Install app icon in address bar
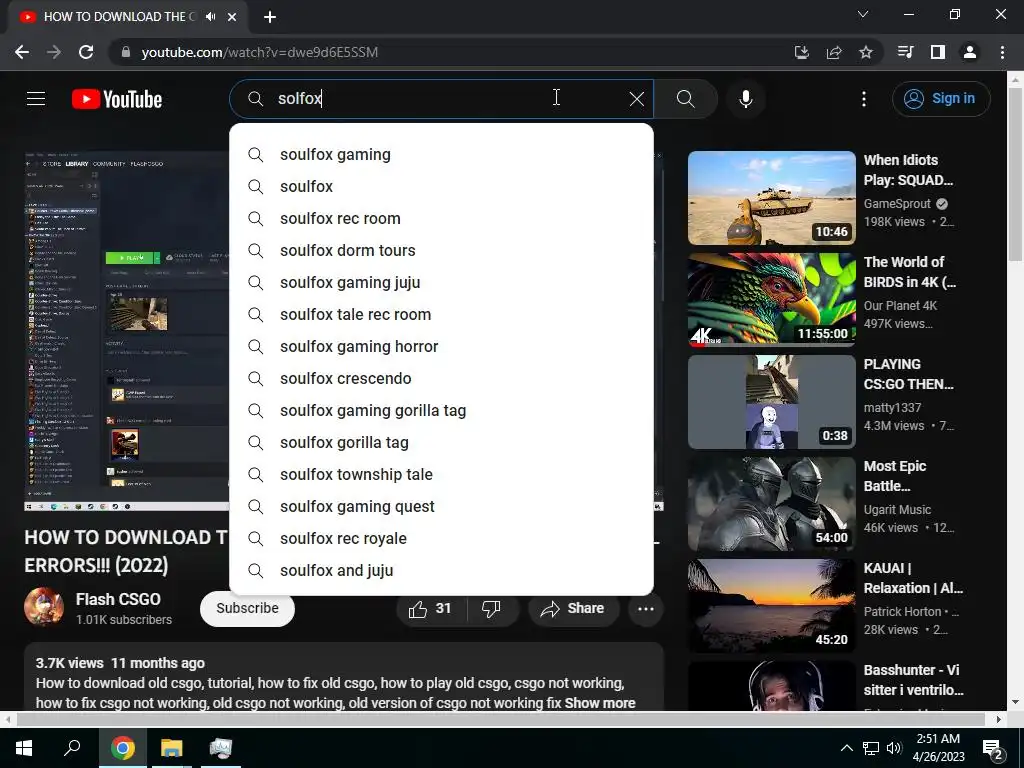 [801, 52]
